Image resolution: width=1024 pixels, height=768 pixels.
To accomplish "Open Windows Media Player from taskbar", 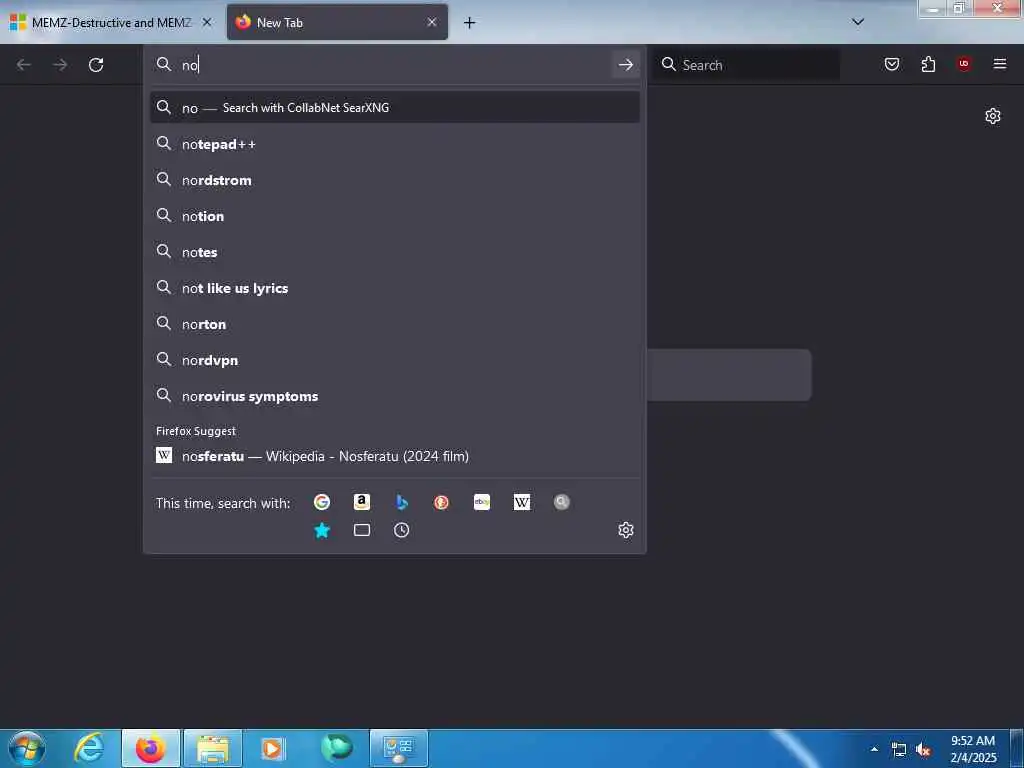I will (x=274, y=748).
